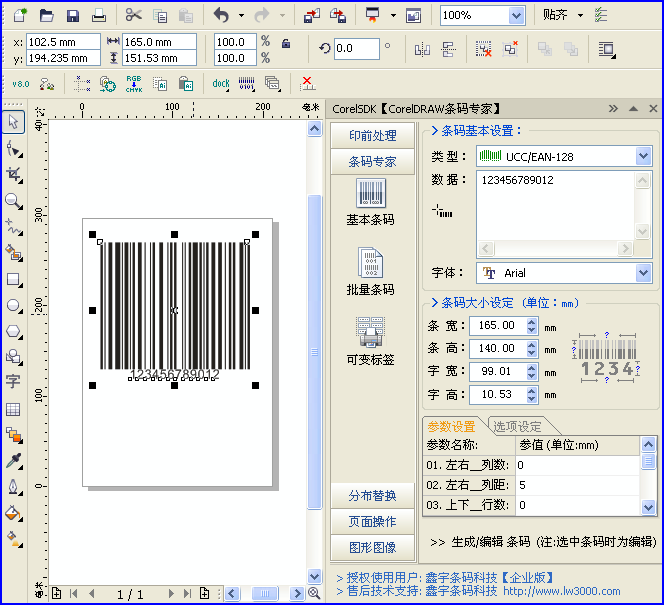
Task: Select the Ellipse tool
Action: 14,306
